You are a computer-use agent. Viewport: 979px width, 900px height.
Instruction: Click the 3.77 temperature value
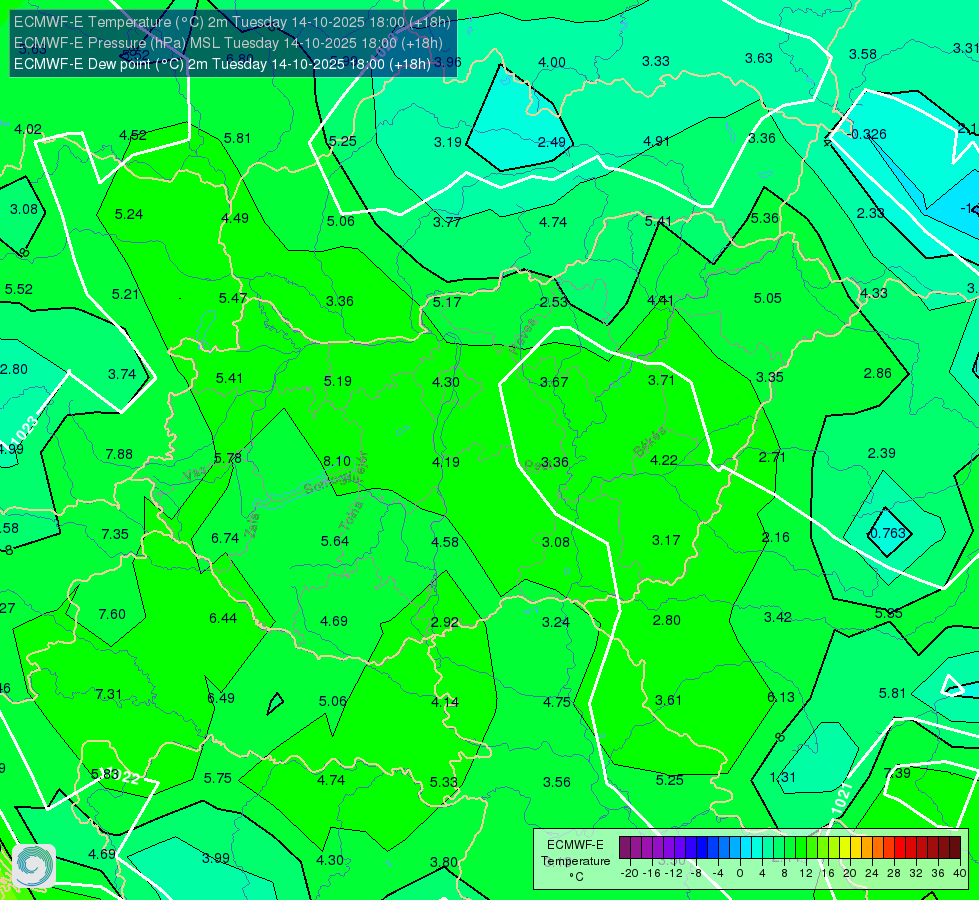[x=447, y=222]
